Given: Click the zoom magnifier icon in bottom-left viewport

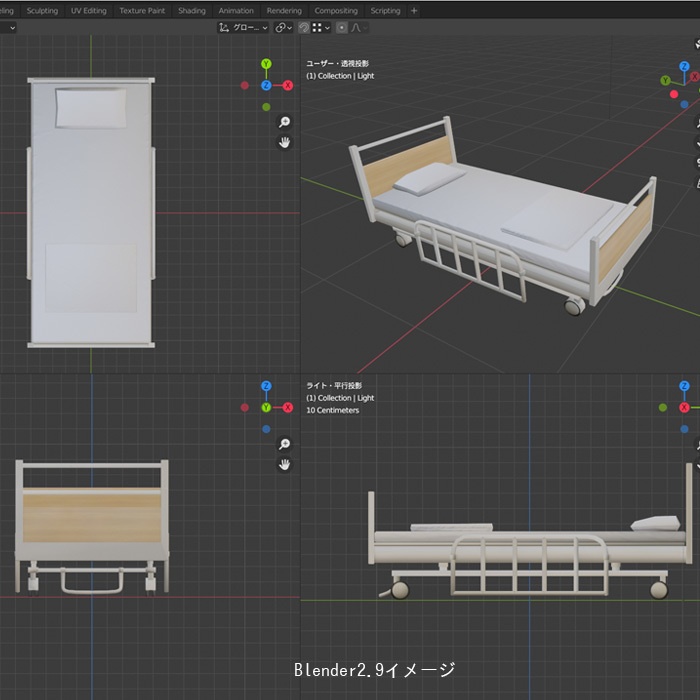Looking at the screenshot, I should click(x=284, y=444).
